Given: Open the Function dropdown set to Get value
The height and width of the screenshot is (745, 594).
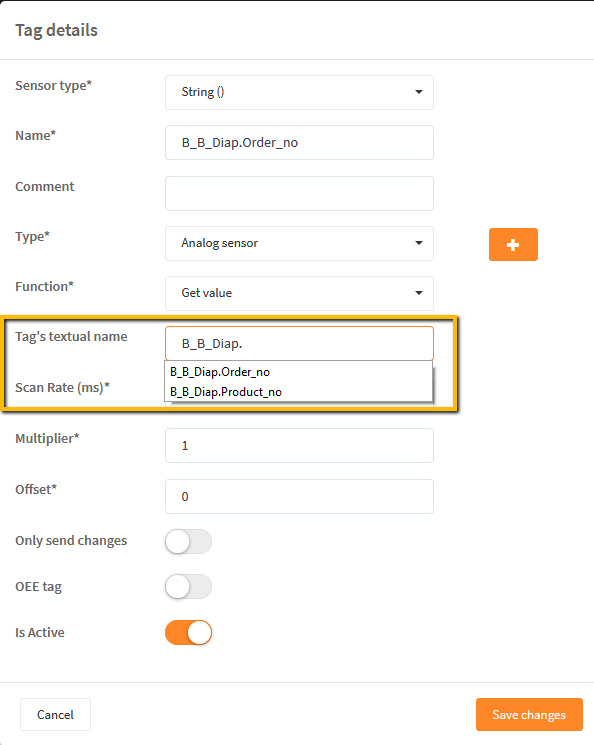Looking at the screenshot, I should (299, 293).
